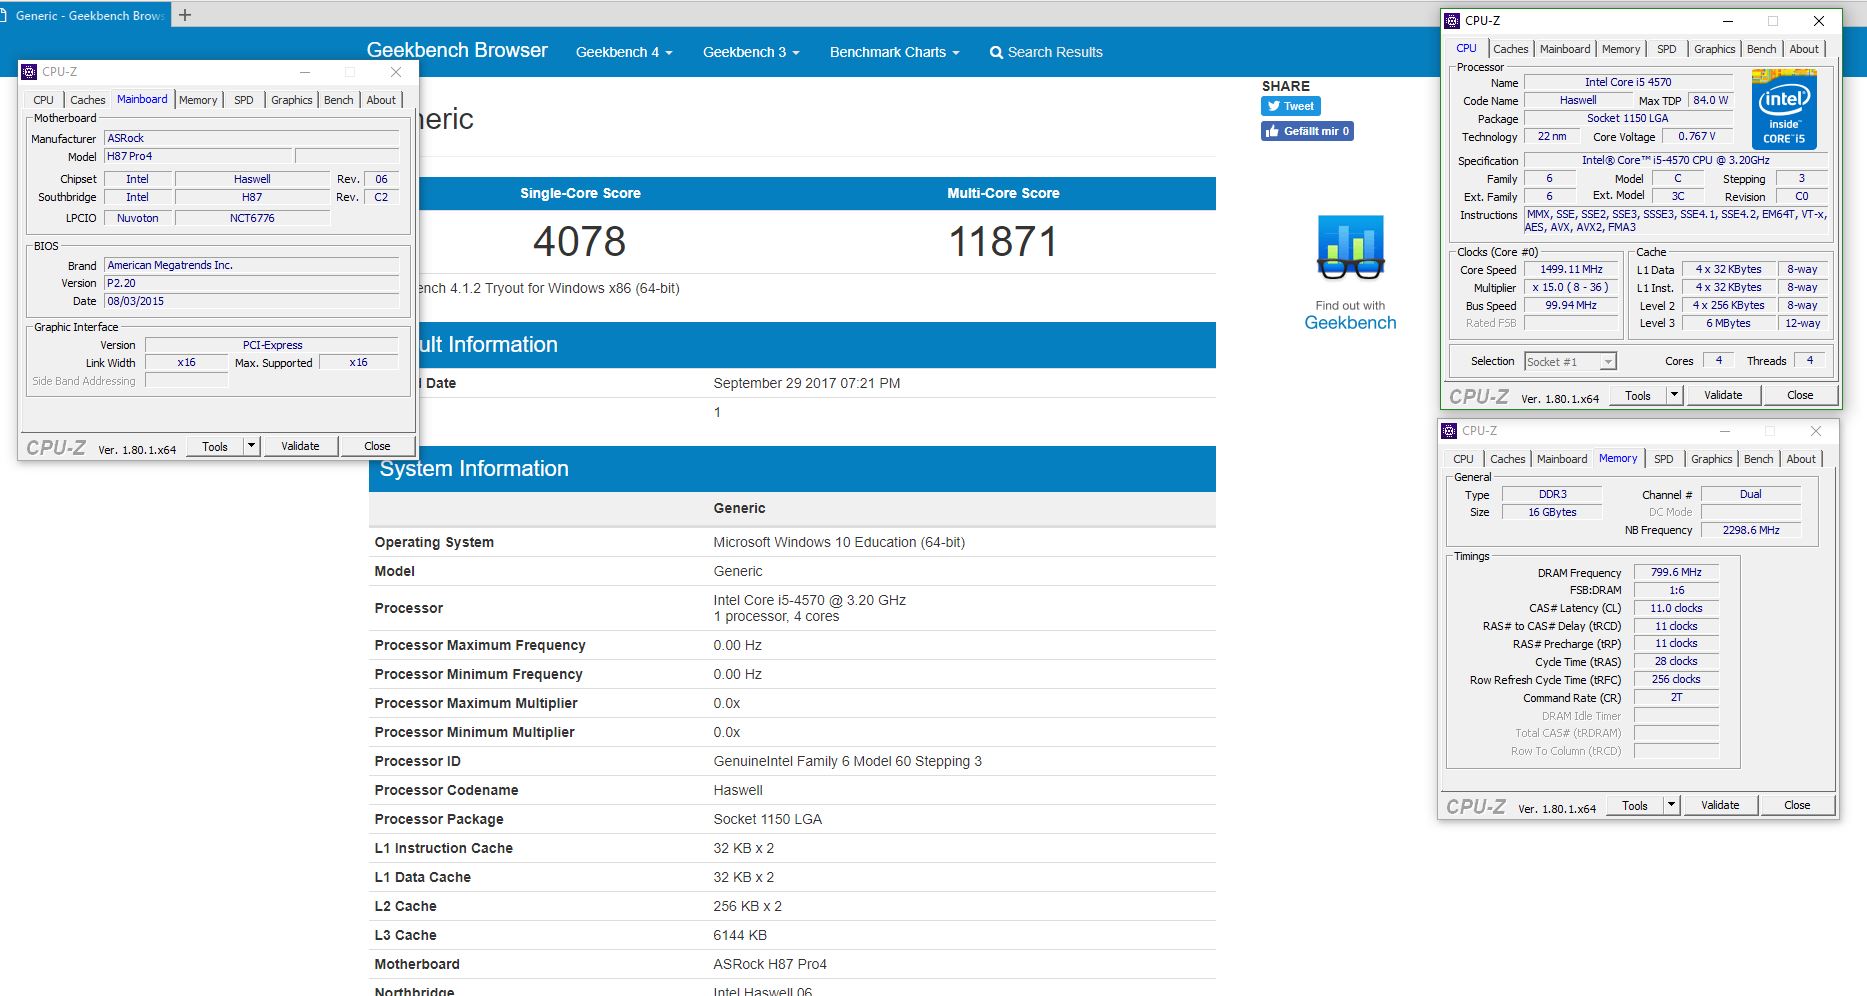Click the CPU-Z app icon in the CPU window title bar
Viewport: 1867px width, 996px height.
1452,21
